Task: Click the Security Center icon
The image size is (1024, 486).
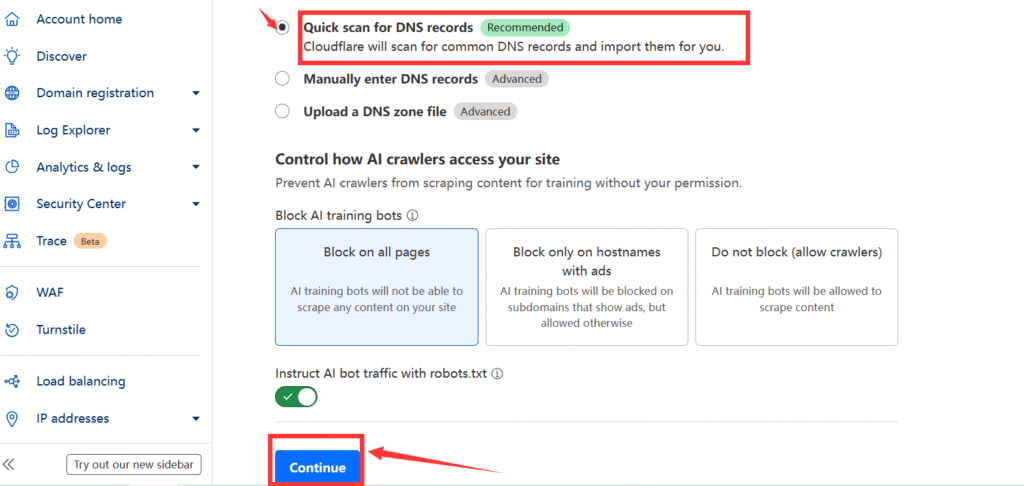Action: (x=12, y=204)
